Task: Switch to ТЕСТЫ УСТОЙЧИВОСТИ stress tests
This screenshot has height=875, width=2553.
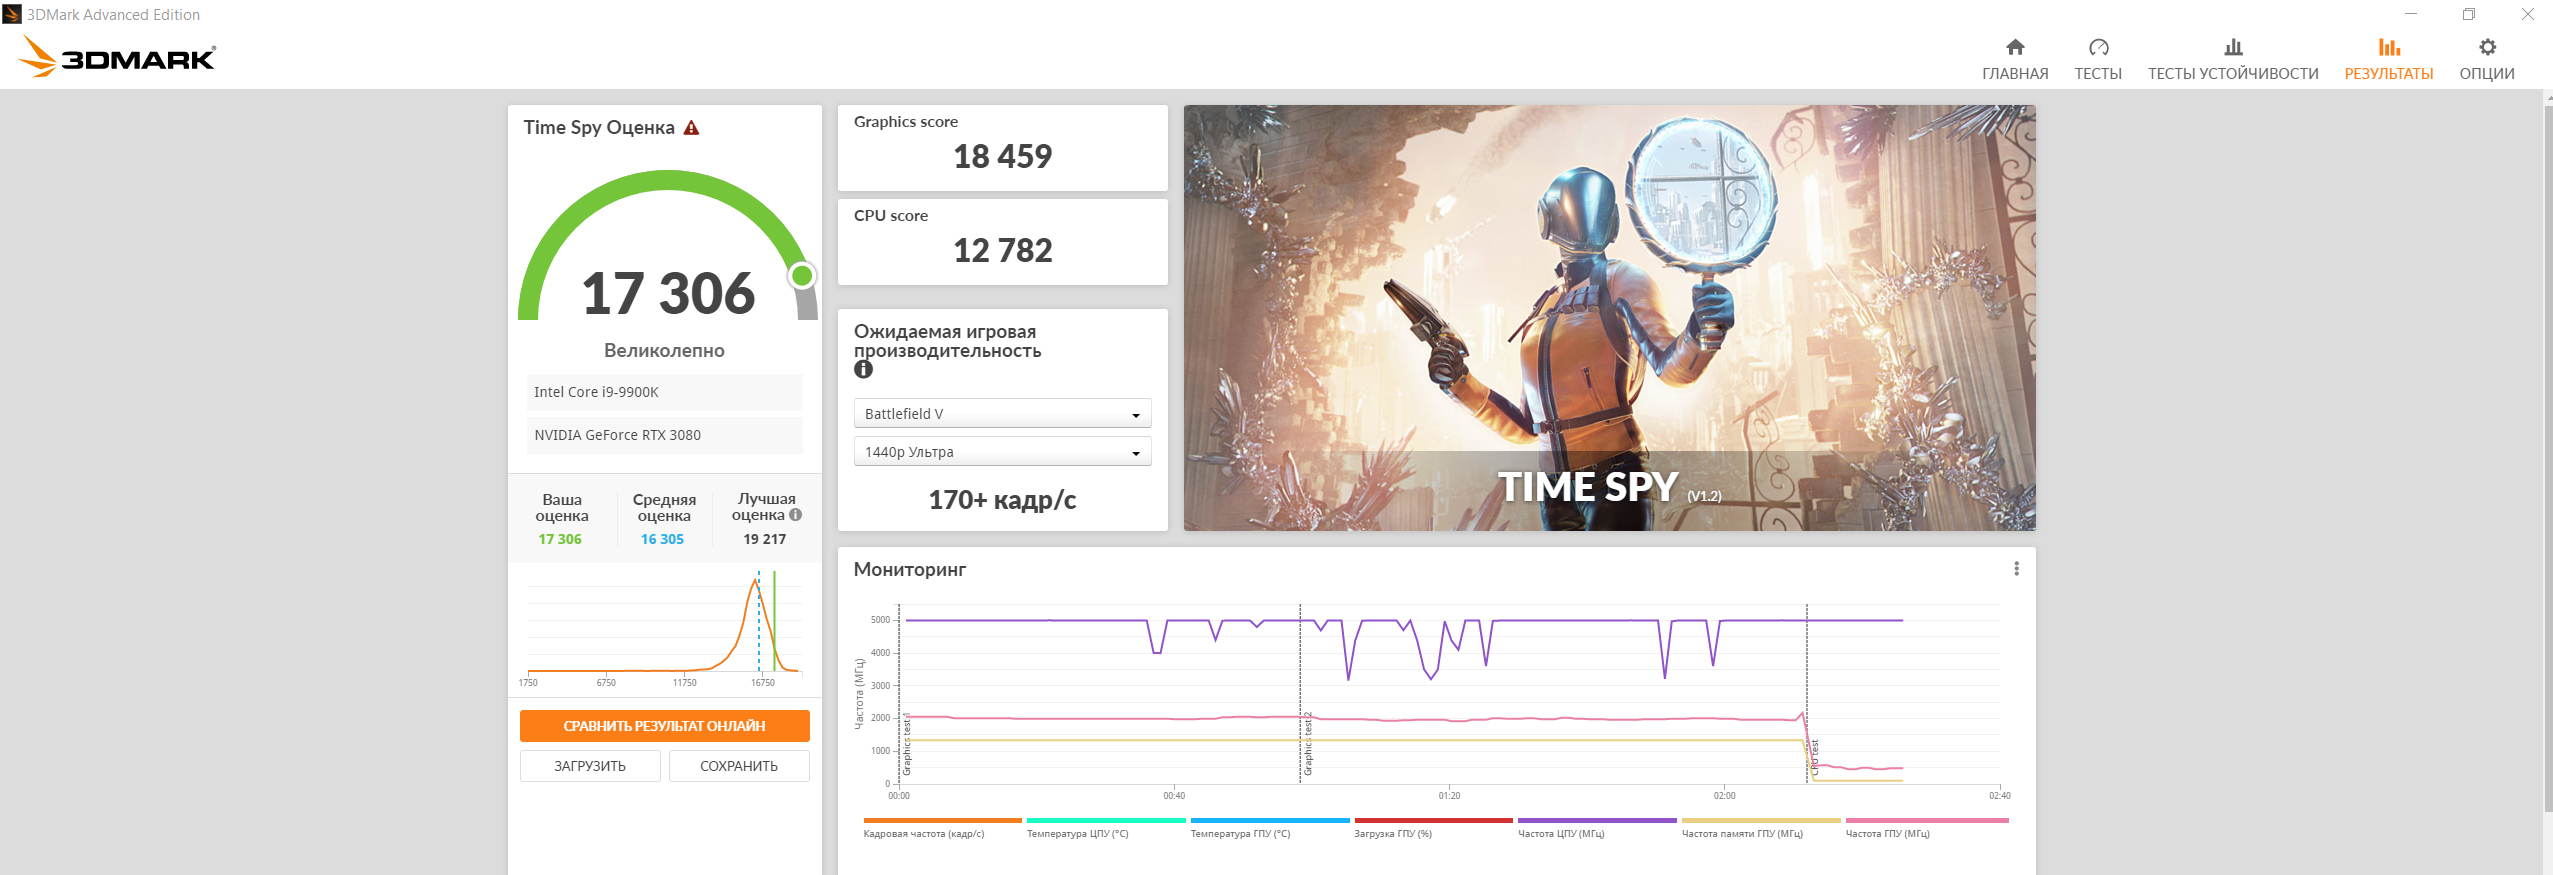Action: pos(2233,60)
